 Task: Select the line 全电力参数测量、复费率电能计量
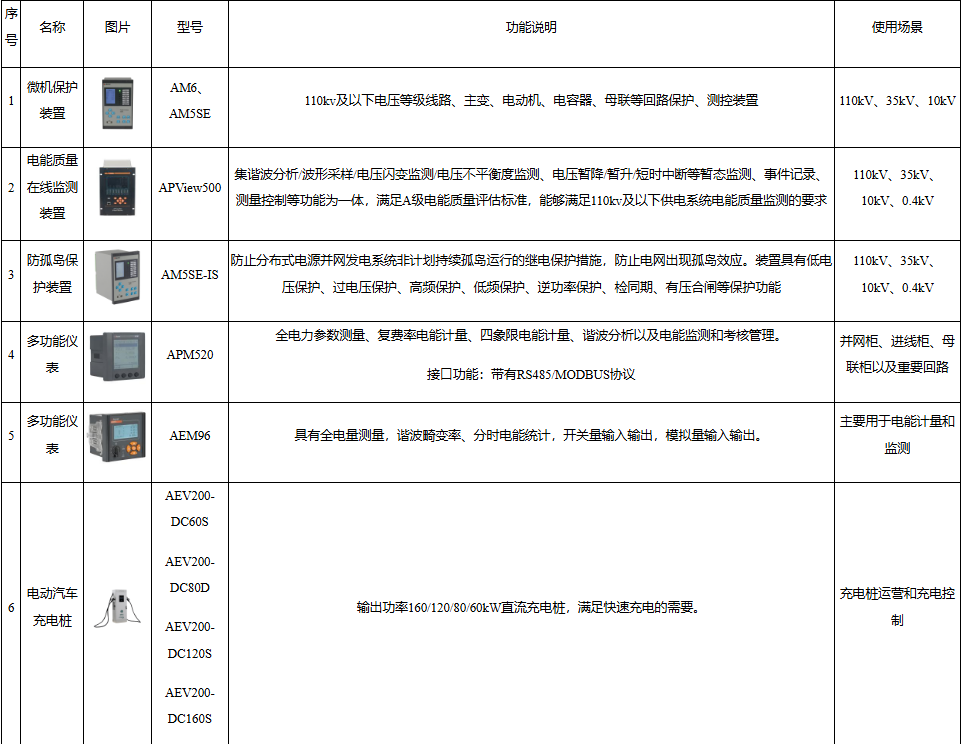(530, 335)
